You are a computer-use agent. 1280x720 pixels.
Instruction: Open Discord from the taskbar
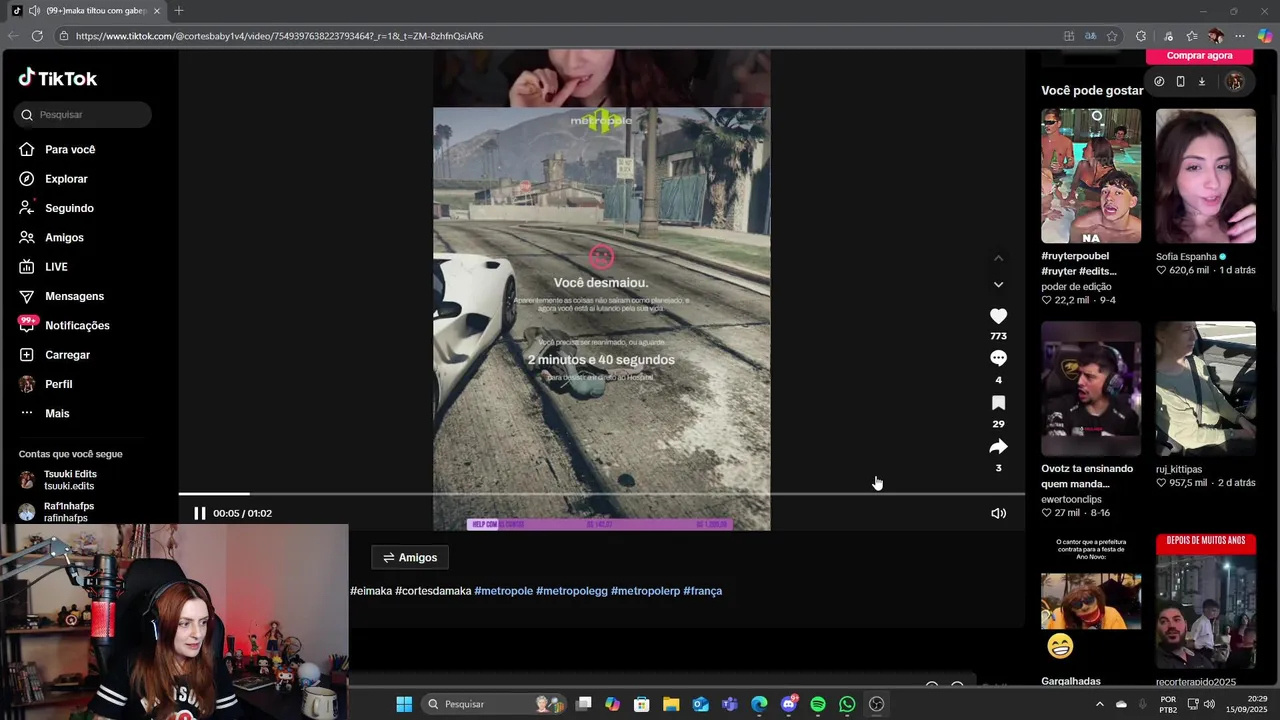pos(789,704)
